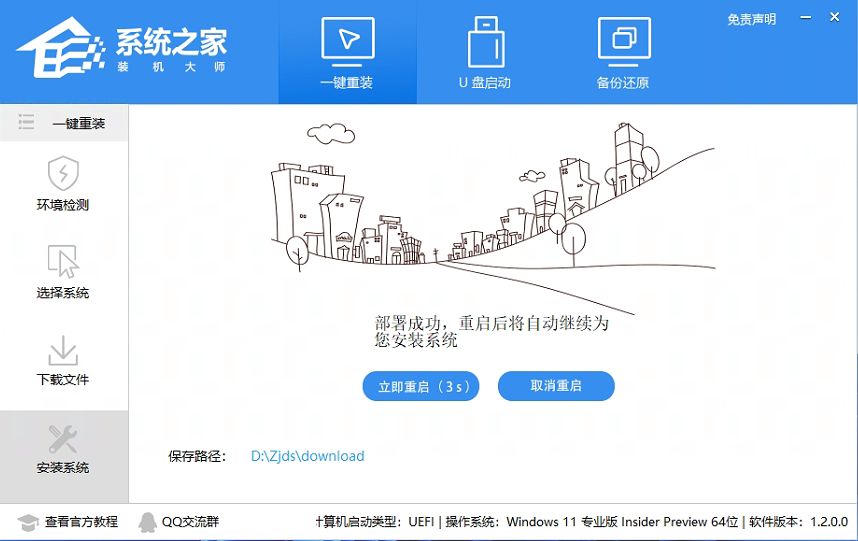Close the 系统之家 installer window

point(835,18)
